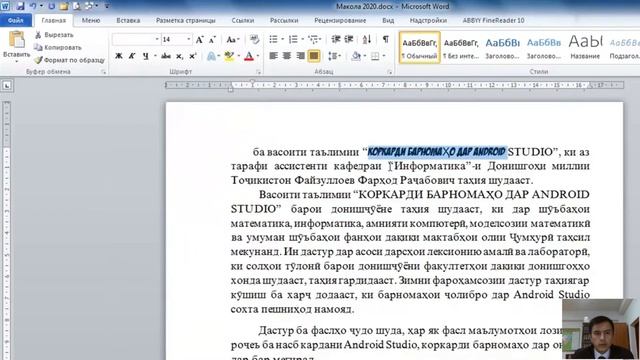The width and height of the screenshot is (640, 360).
Task: Decrease paragraph indent
Action: [336, 40]
